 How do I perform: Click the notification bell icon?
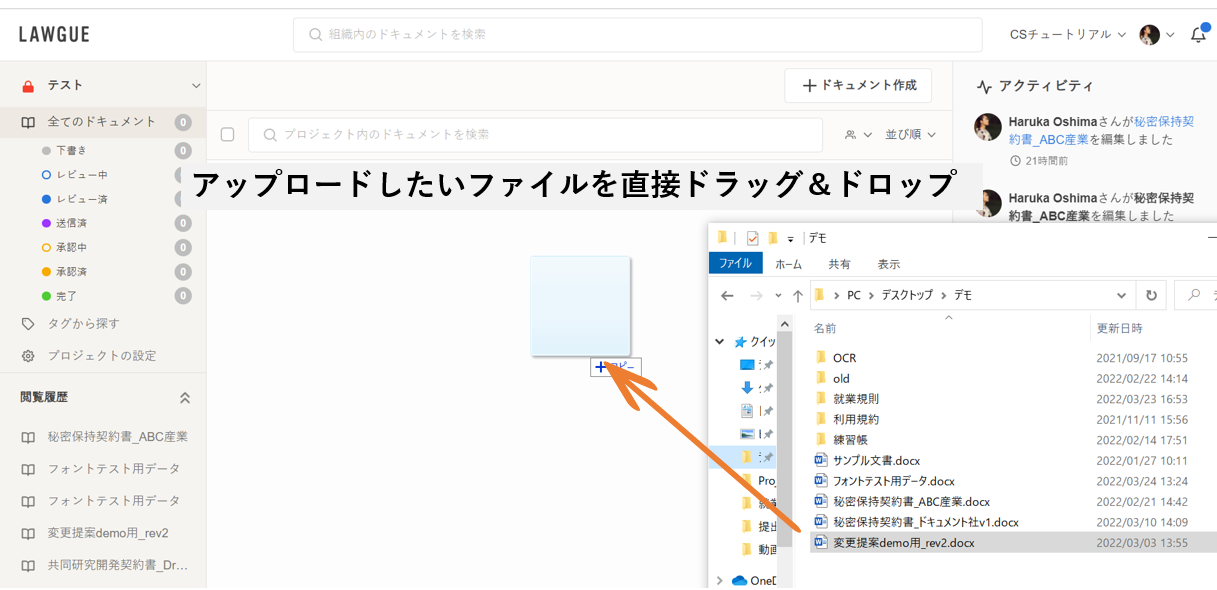pyautogui.click(x=1198, y=35)
